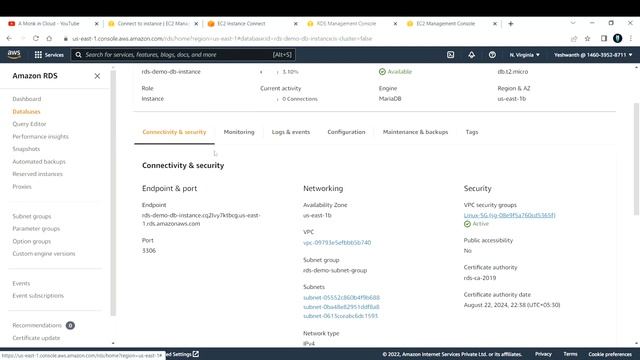Screen dimensions: 640x360
Task: Bookmark this page with star icon
Action: 587,38
